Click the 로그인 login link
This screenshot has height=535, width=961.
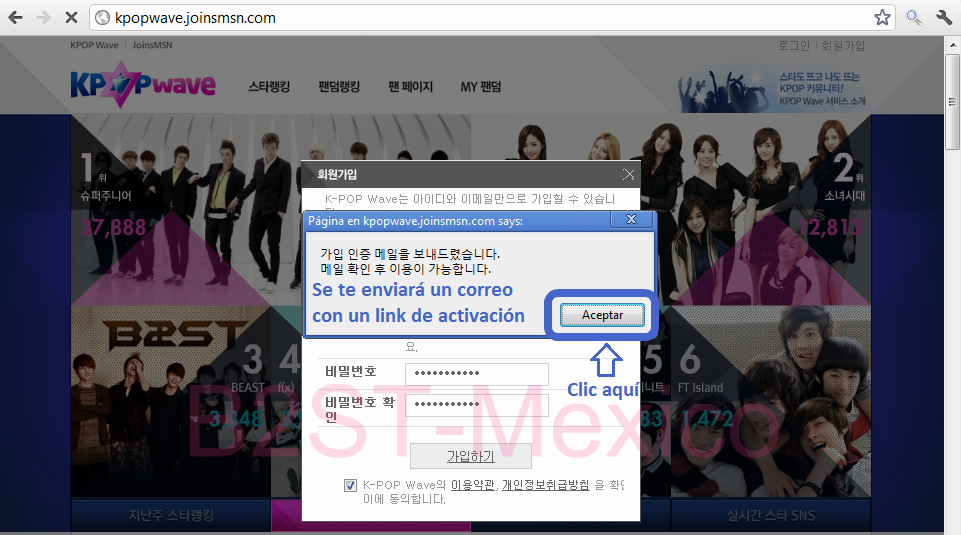pos(794,45)
